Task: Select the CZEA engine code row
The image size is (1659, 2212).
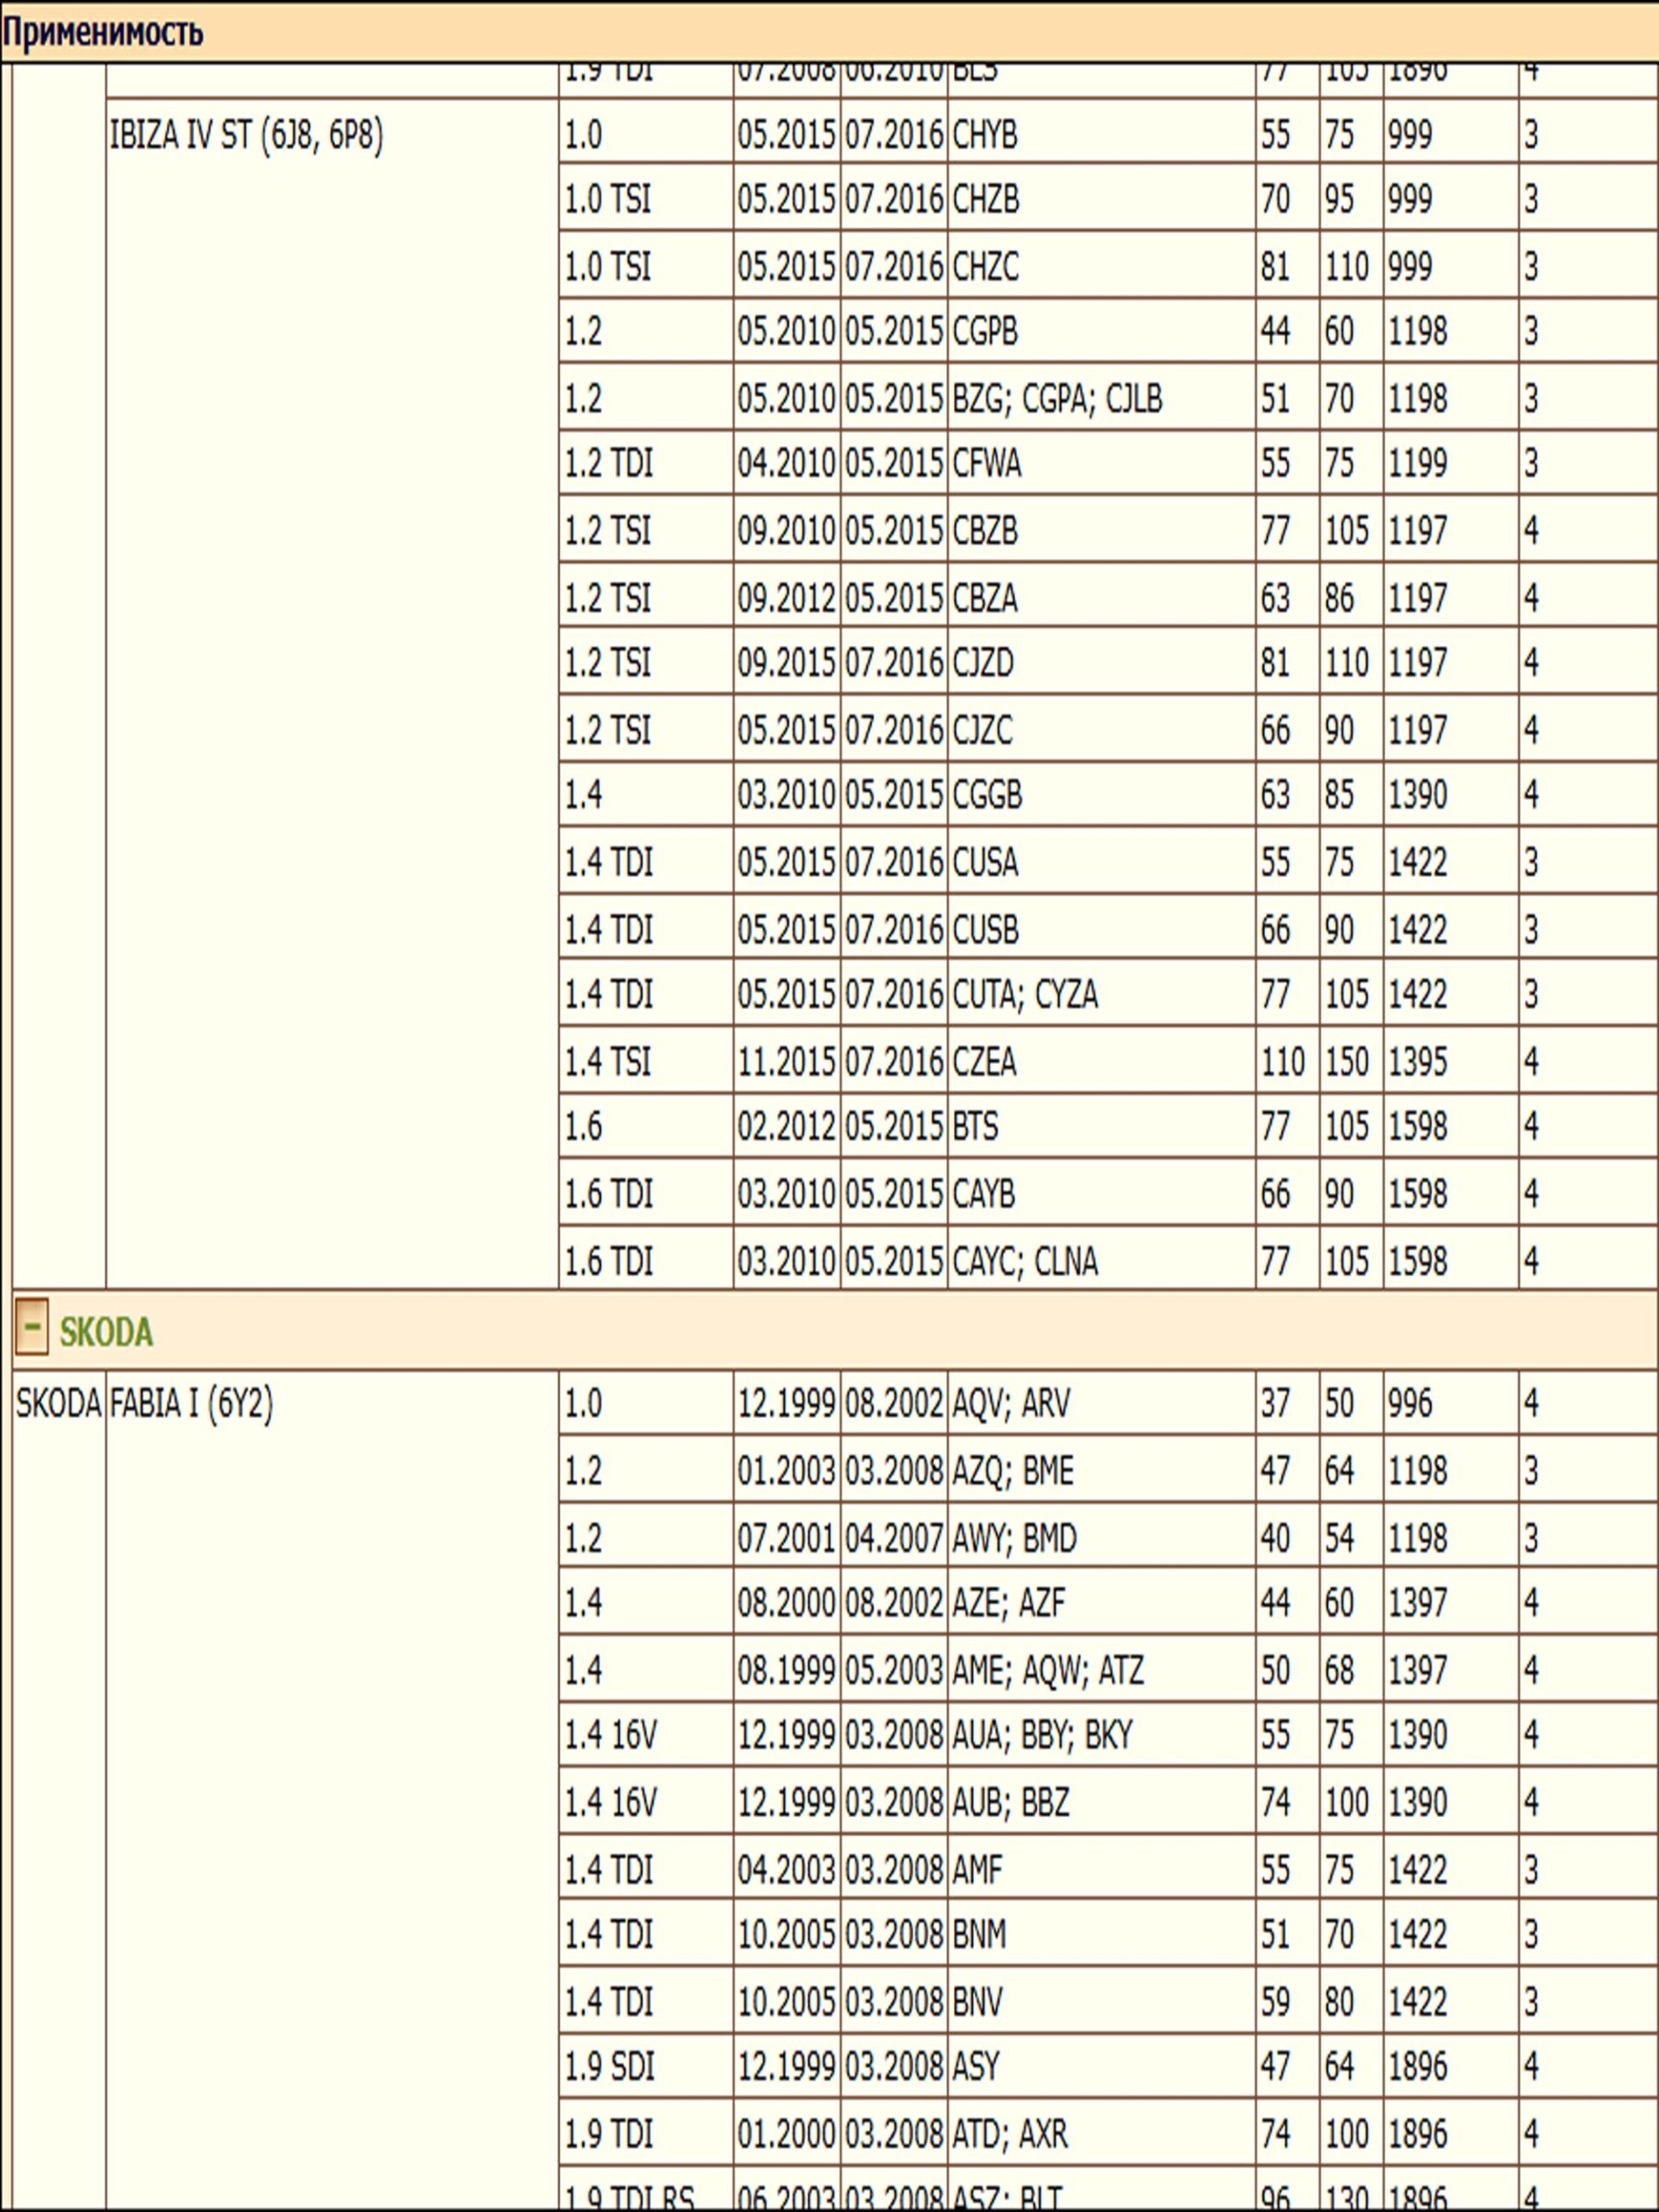Action: [985, 1061]
